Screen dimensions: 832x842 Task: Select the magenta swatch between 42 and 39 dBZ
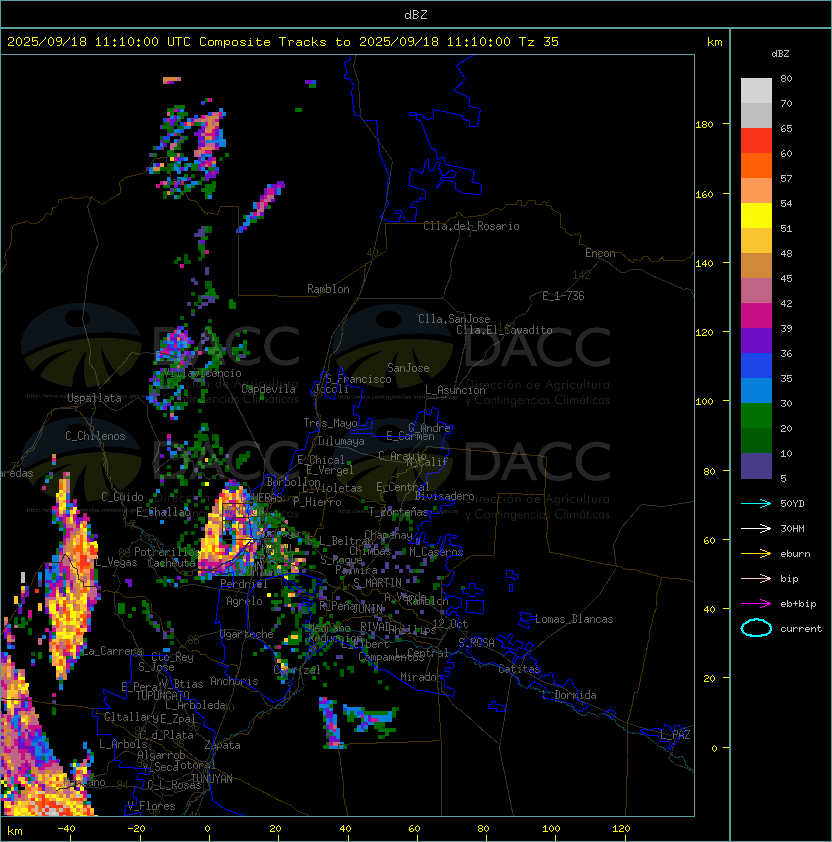pyautogui.click(x=756, y=315)
